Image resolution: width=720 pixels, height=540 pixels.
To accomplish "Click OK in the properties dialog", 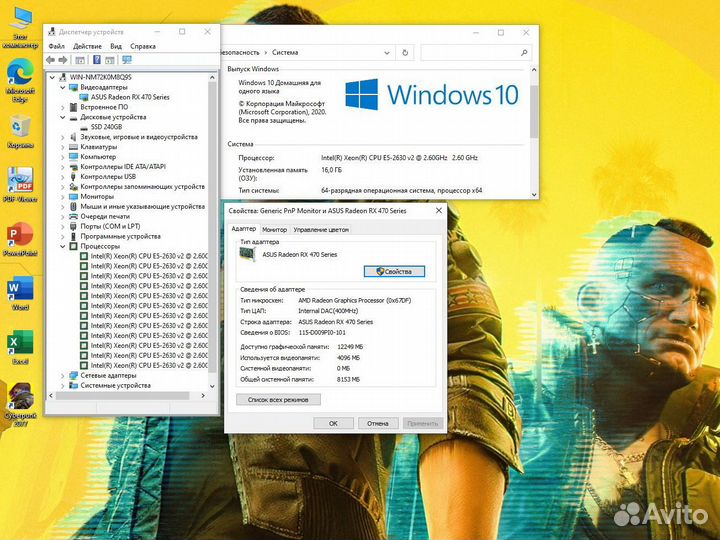I will click(333, 423).
